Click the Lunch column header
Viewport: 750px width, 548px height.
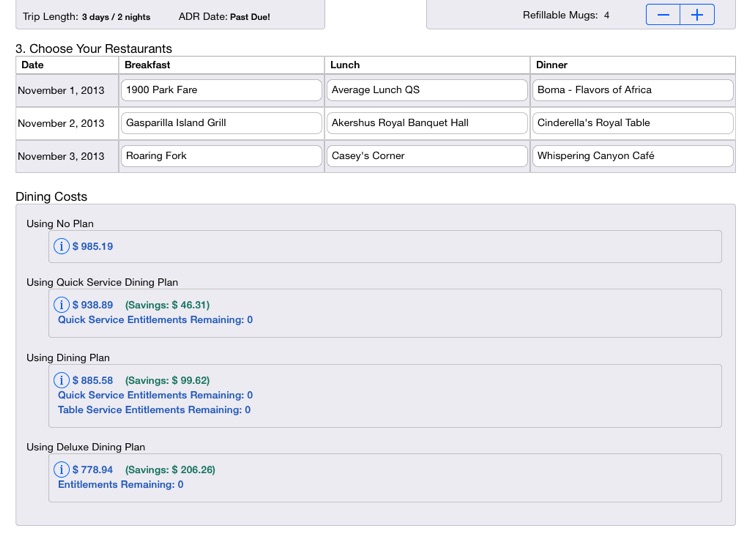[x=427, y=65]
